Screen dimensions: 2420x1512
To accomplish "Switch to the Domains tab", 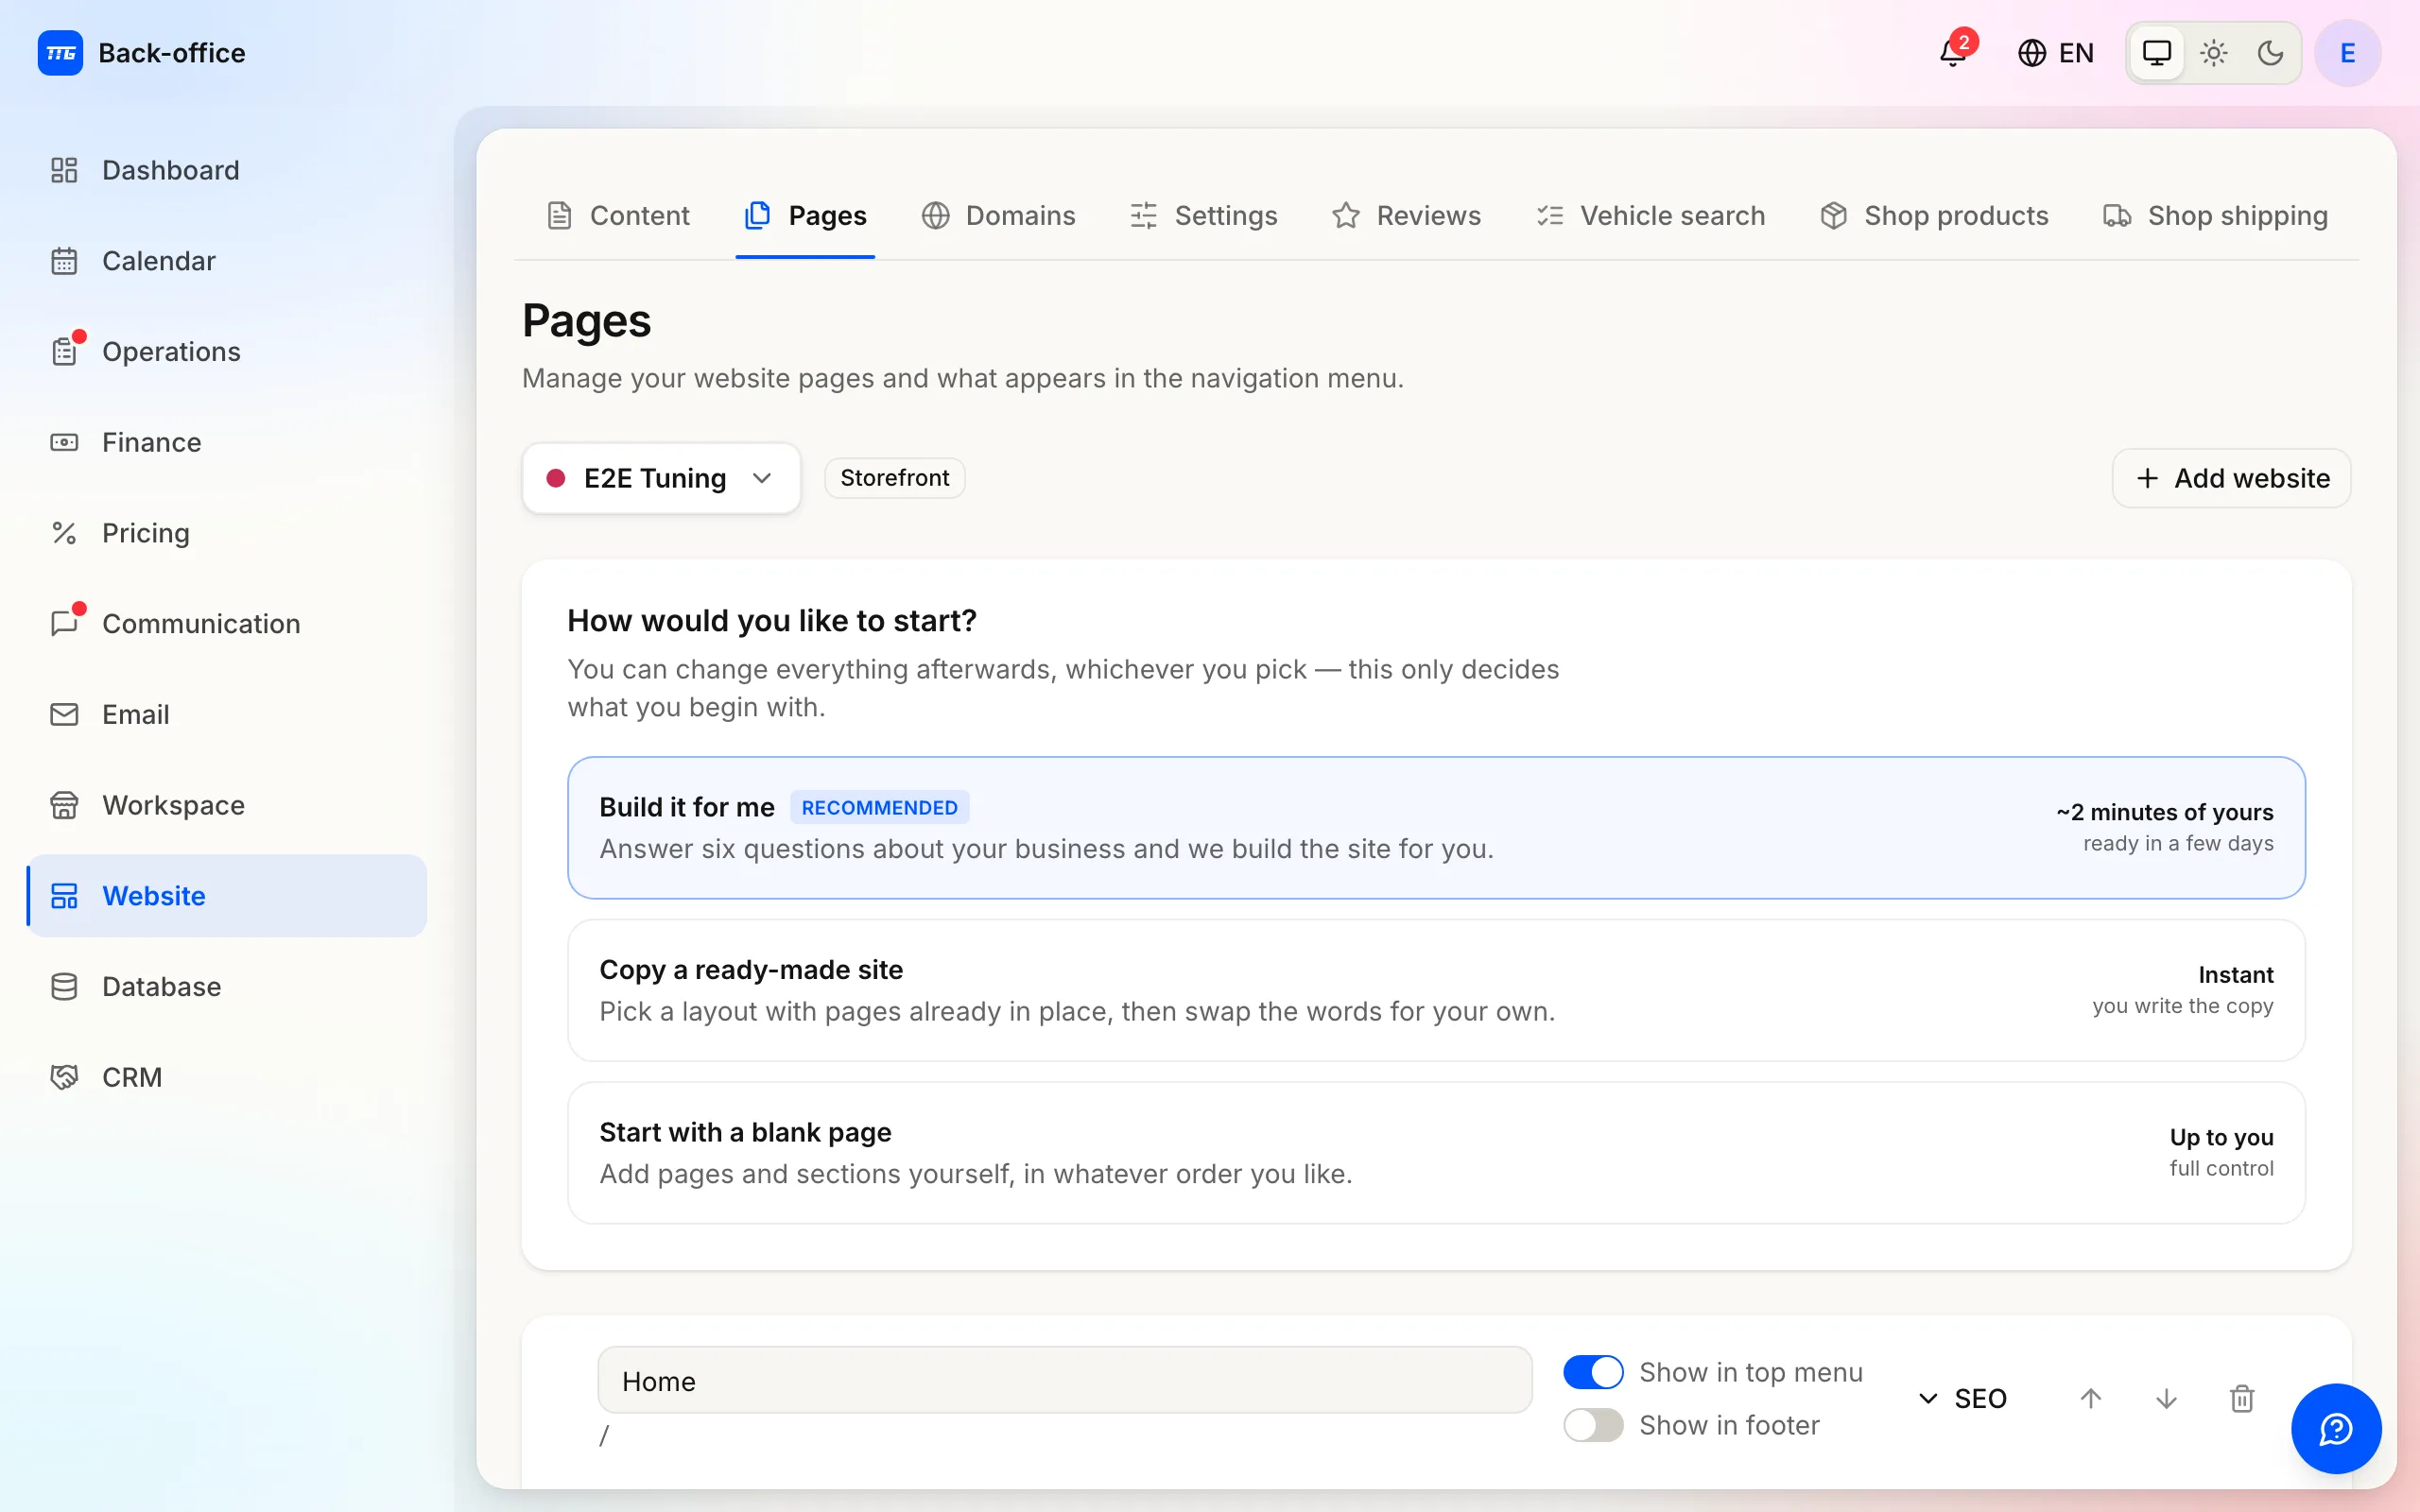I will 998,215.
